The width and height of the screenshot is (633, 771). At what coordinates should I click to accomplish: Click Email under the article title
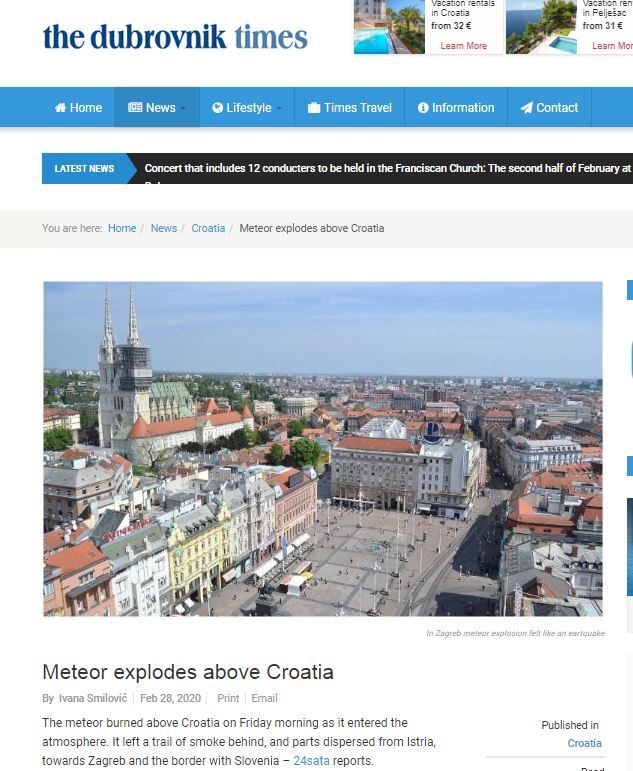[x=265, y=698]
